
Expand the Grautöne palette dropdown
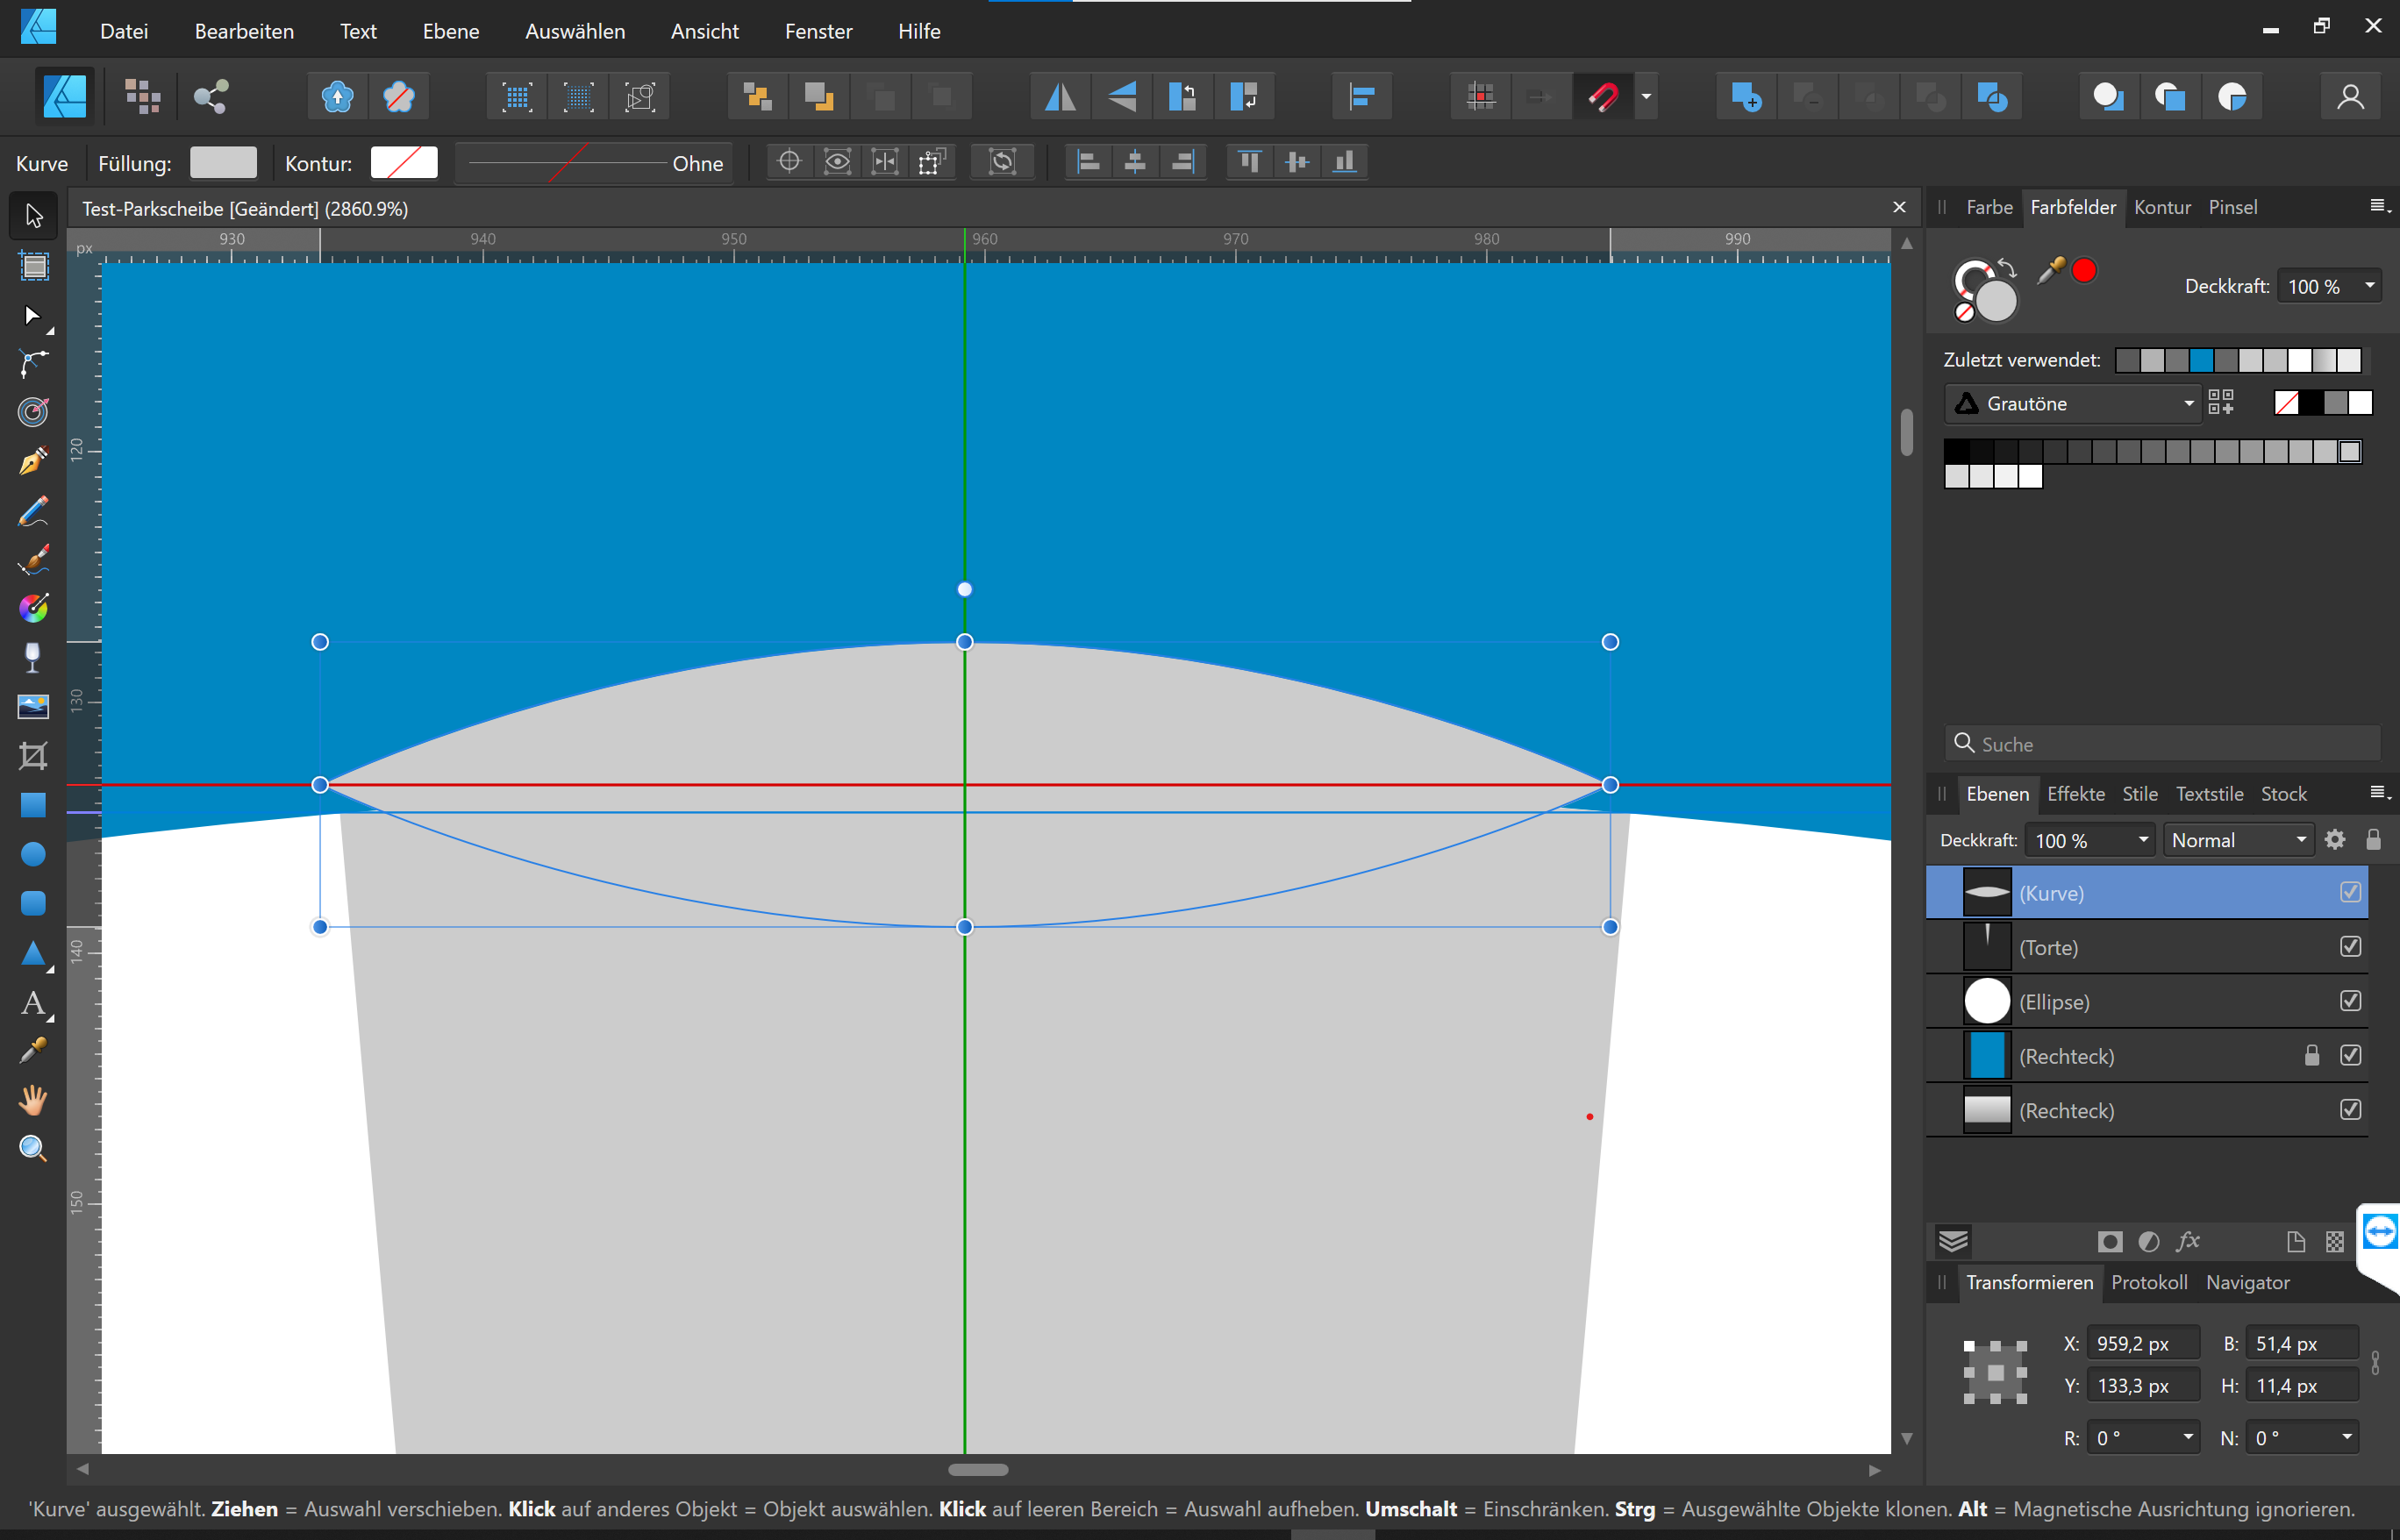(x=2074, y=403)
